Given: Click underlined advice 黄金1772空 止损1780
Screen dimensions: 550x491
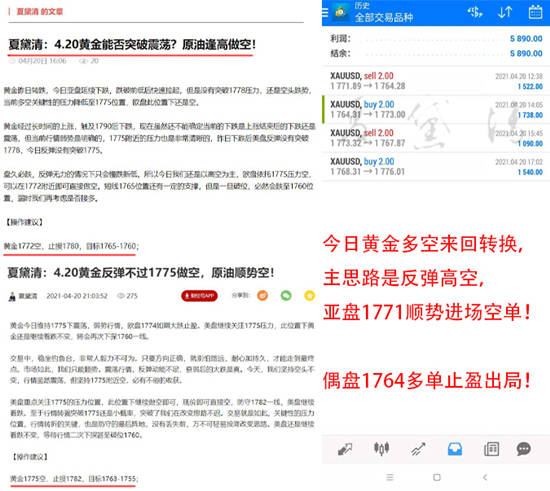Looking at the screenshot, I should (71, 246).
